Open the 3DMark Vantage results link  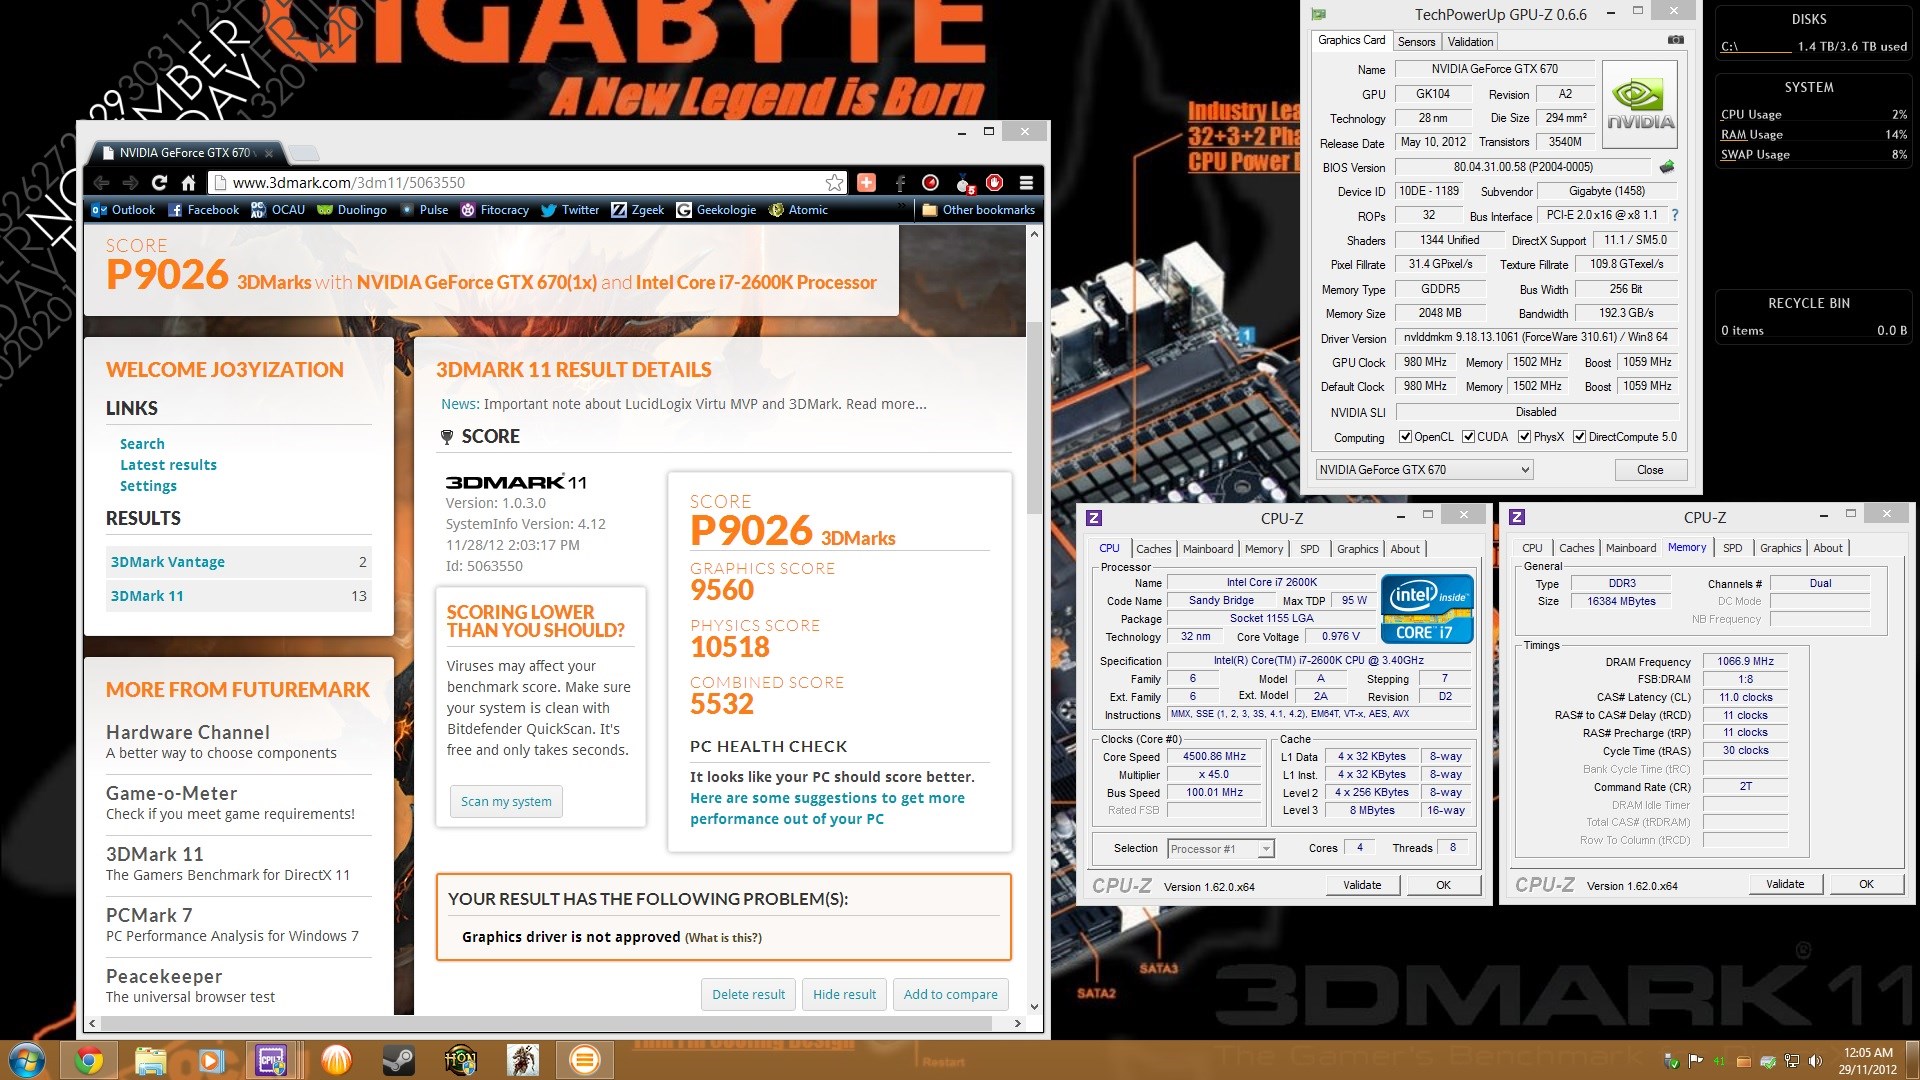[167, 562]
